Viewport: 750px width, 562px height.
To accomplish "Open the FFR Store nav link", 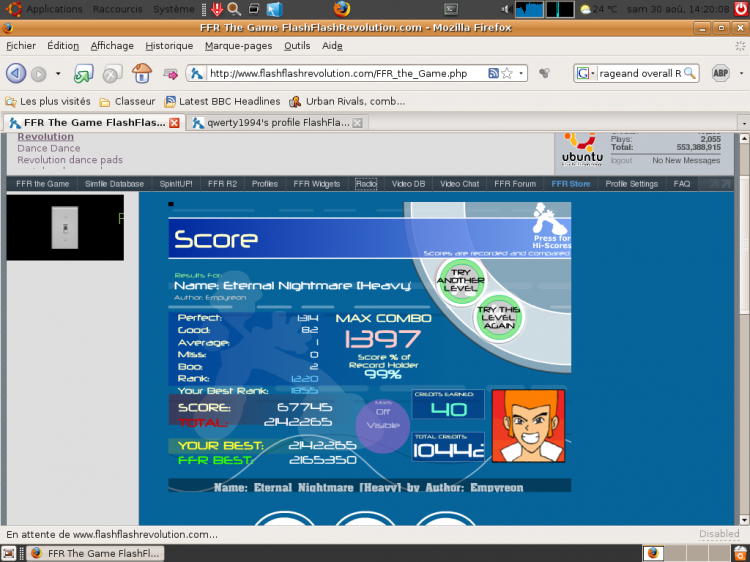I will [x=571, y=184].
